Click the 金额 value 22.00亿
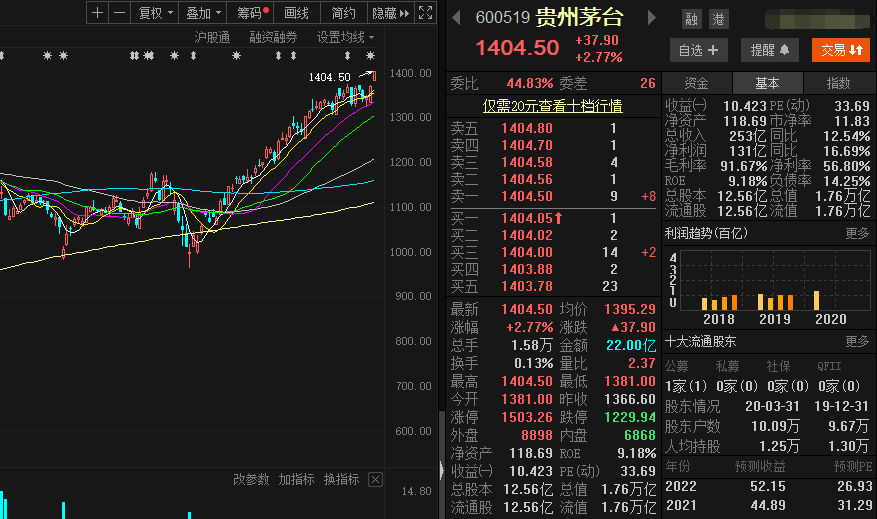The width and height of the screenshot is (877, 519). coord(631,346)
